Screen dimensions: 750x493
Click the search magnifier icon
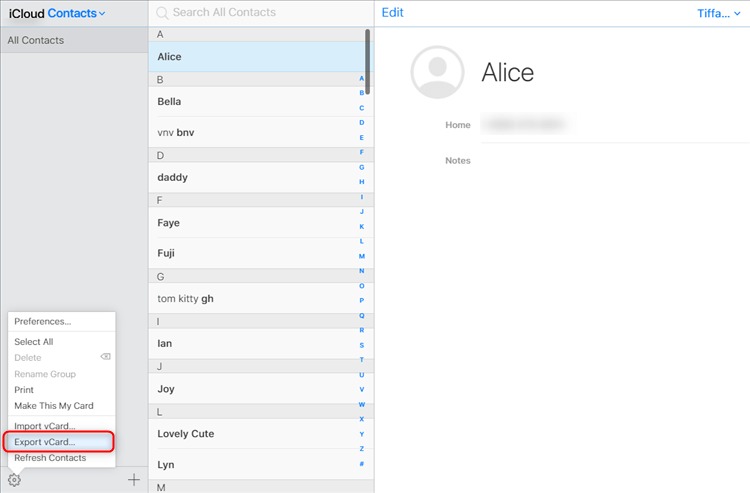[162, 13]
